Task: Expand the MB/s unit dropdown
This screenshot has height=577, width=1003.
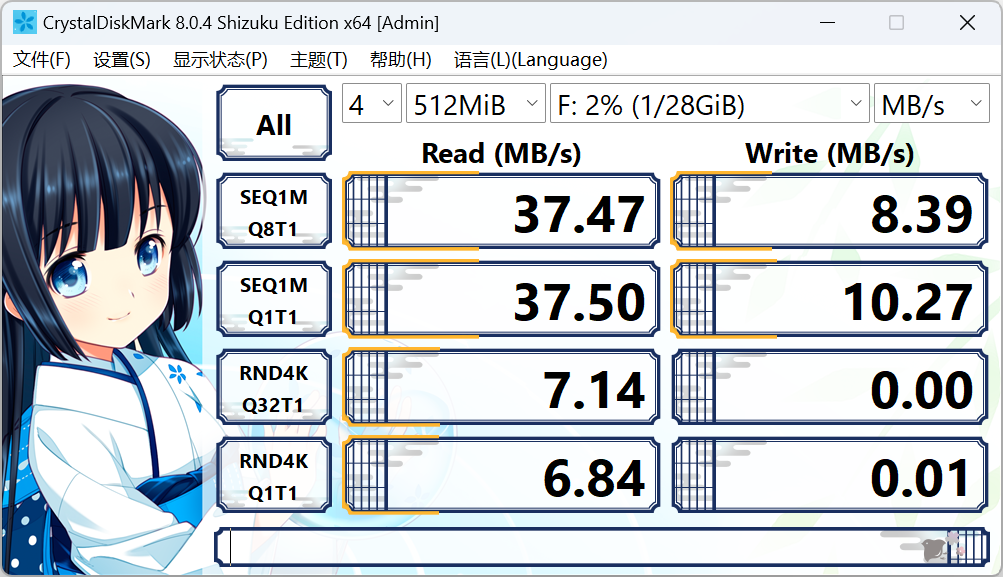Action: pos(931,103)
